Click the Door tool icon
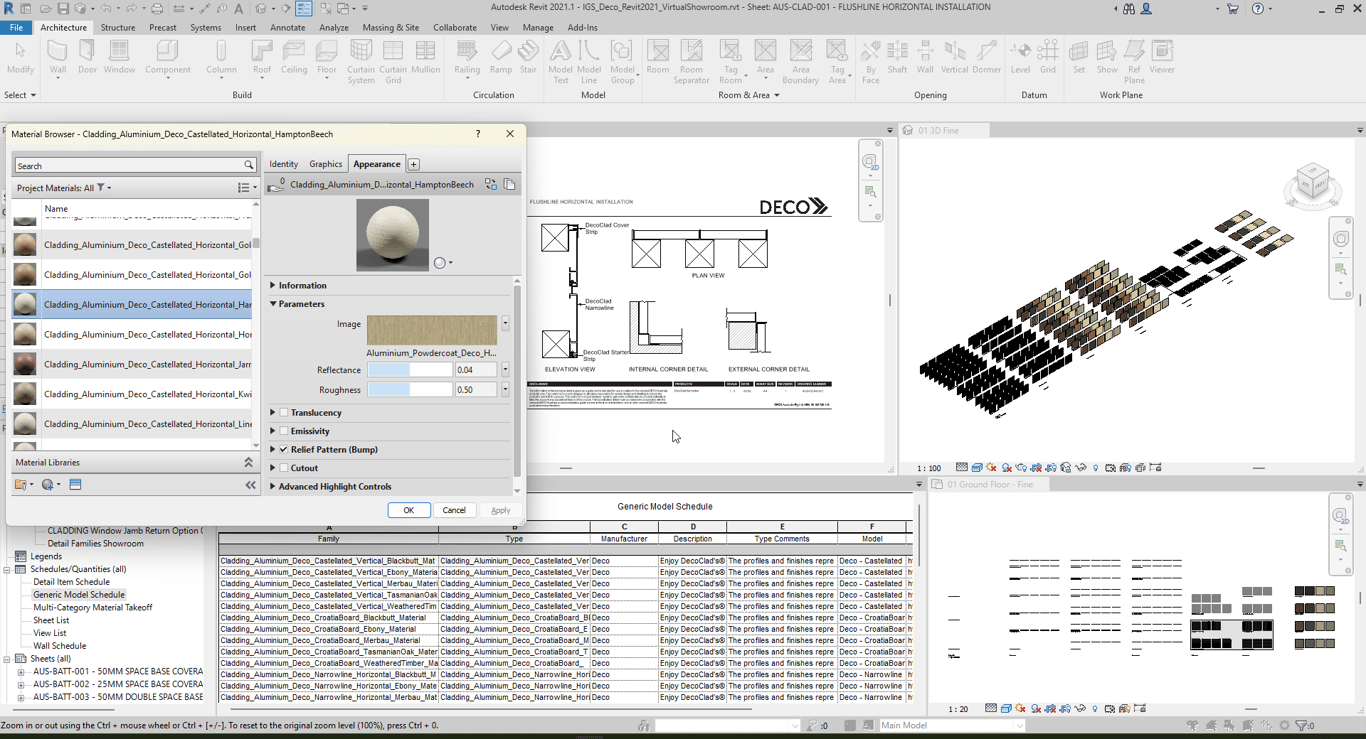1366x739 pixels. (87, 56)
